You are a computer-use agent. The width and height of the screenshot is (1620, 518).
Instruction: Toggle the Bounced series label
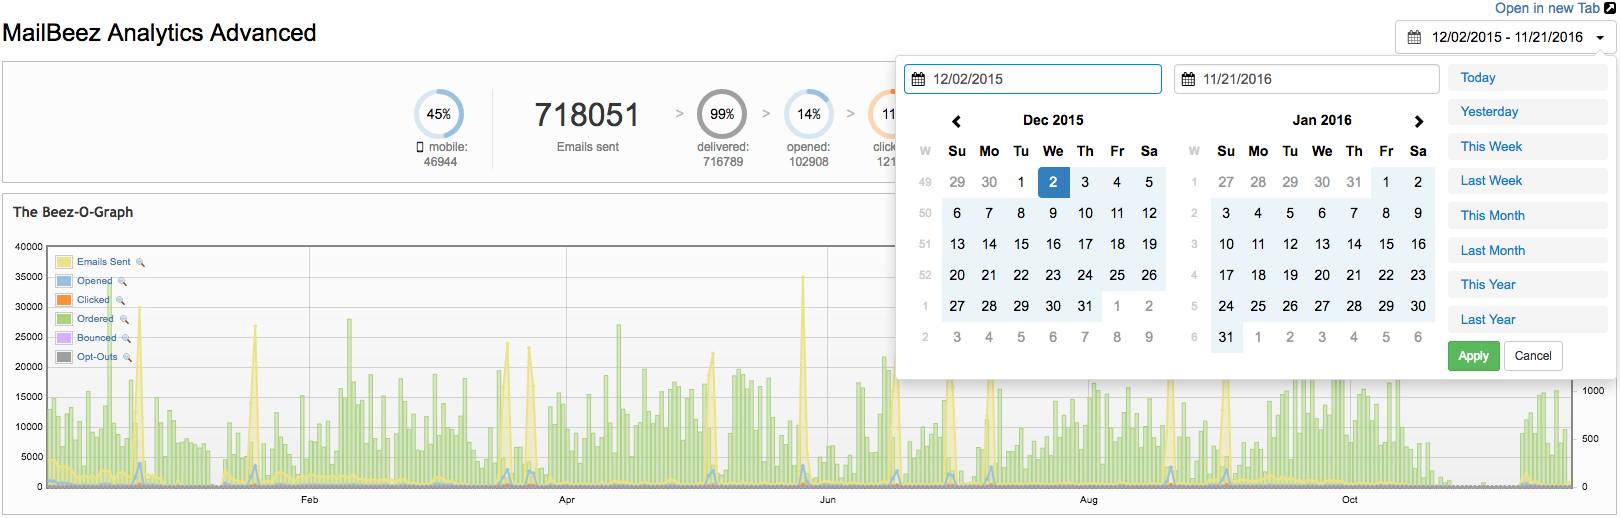click(97, 338)
